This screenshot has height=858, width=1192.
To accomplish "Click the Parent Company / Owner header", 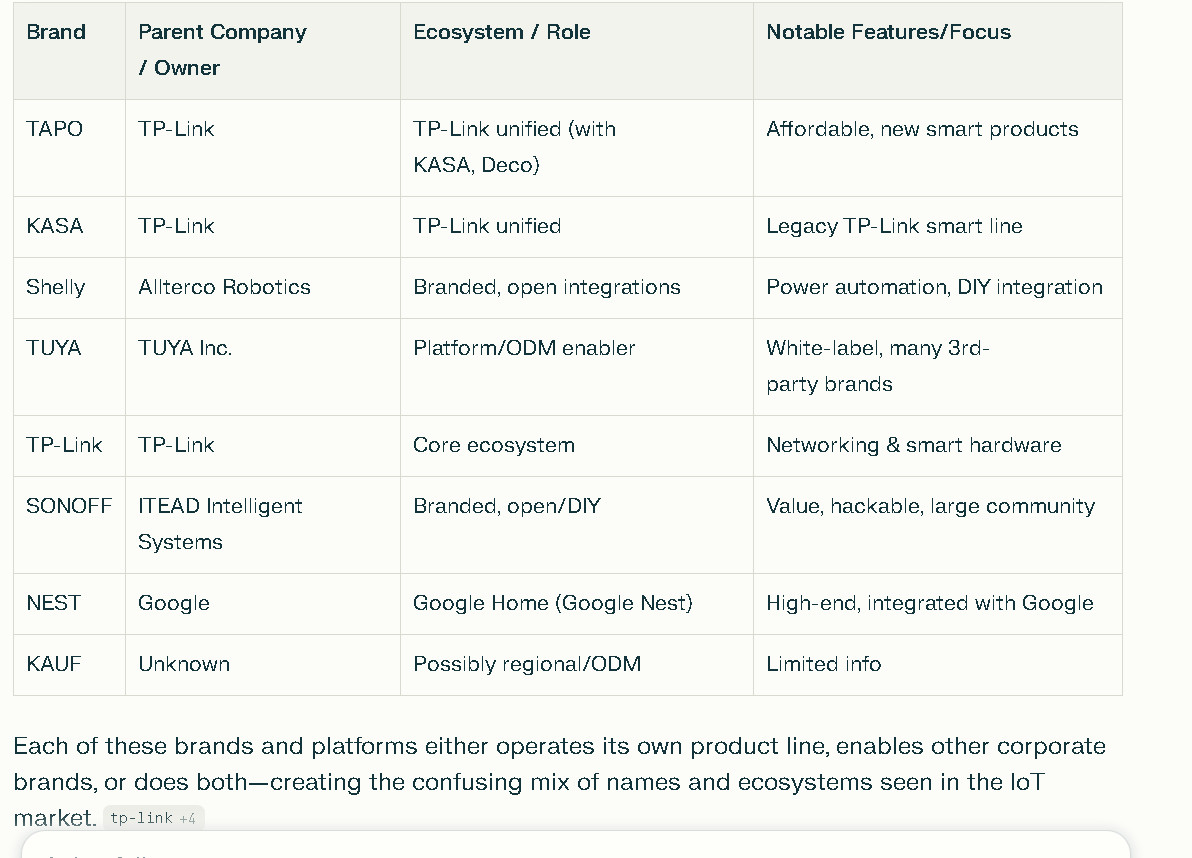I will click(222, 49).
